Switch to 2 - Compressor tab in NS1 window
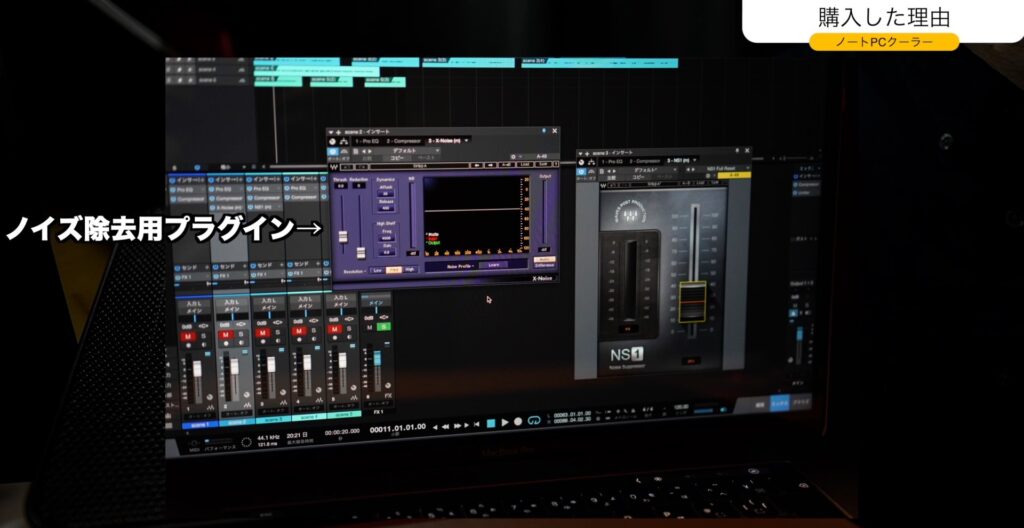Image resolution: width=1024 pixels, height=528 pixels. tap(645, 161)
